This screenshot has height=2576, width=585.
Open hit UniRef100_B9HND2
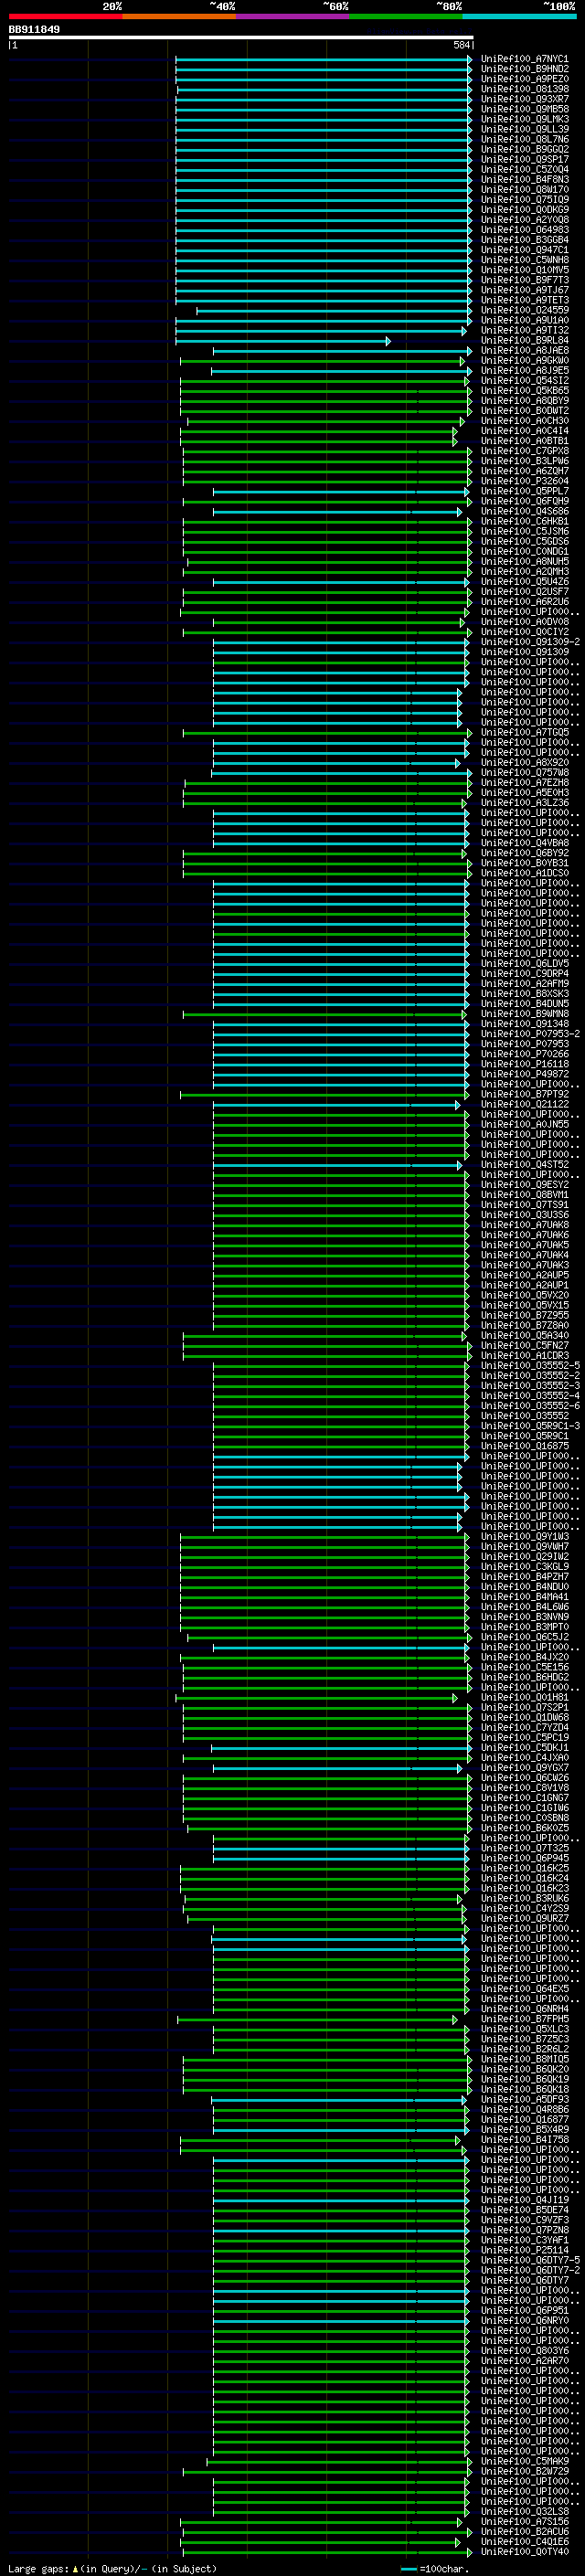[x=524, y=69]
